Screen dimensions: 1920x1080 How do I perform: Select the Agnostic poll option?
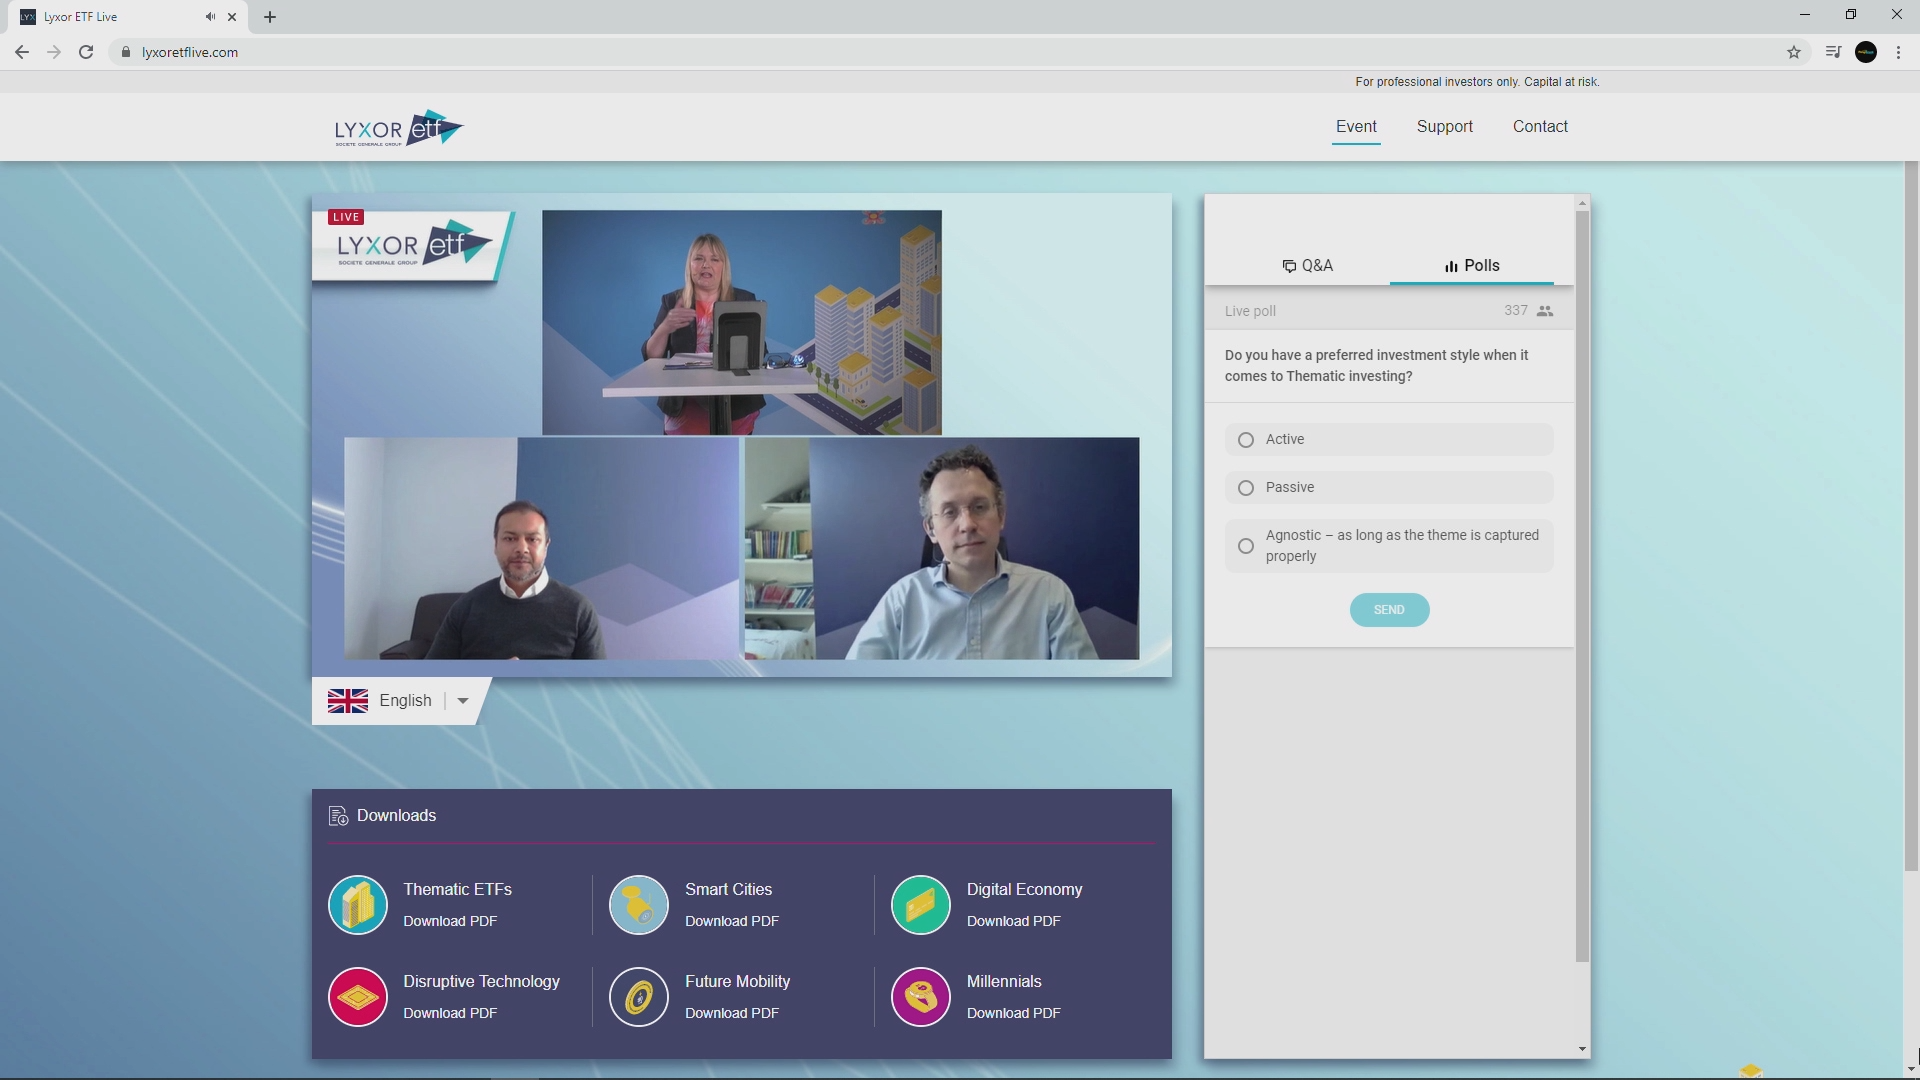click(x=1389, y=546)
